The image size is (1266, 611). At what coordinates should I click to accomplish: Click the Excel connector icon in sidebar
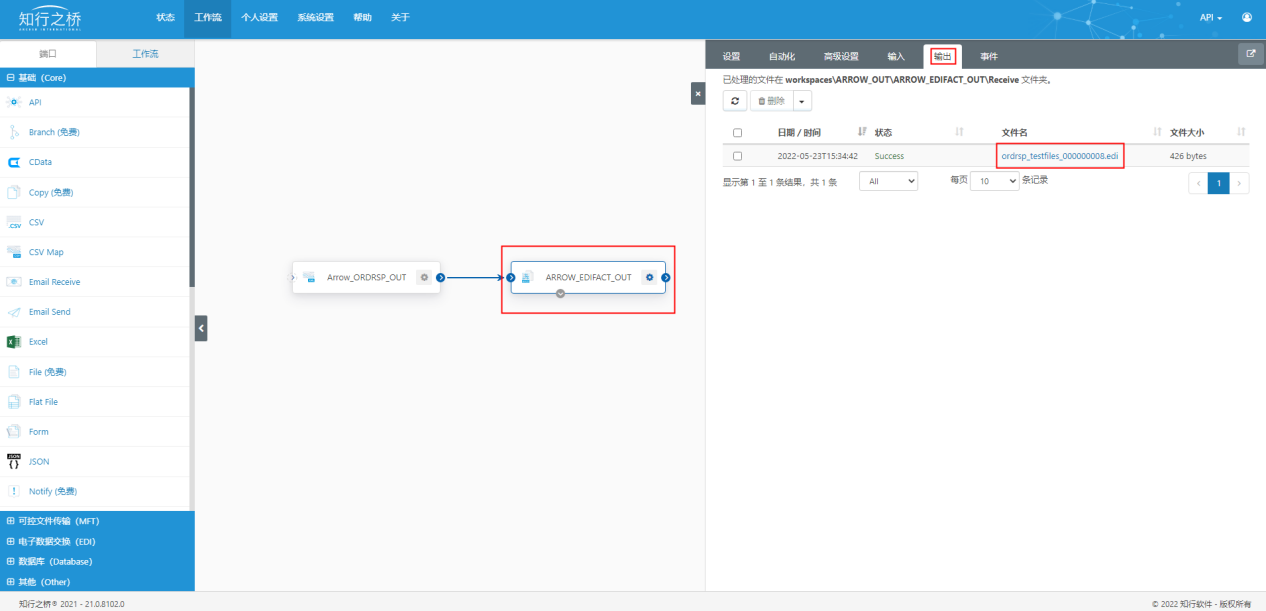pyautogui.click(x=14, y=342)
